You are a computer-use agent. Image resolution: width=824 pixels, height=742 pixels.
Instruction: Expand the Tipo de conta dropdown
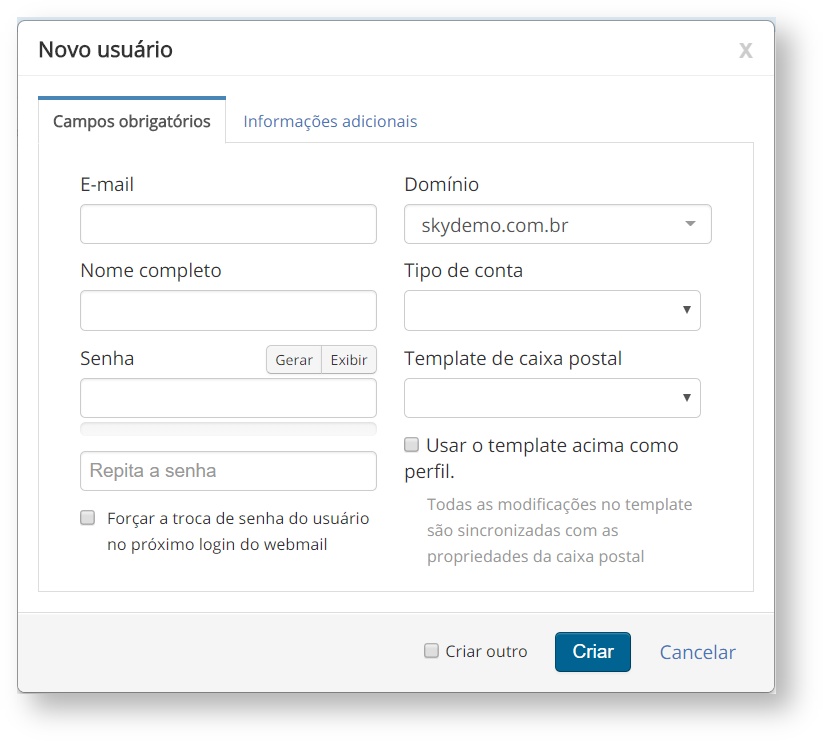tap(552, 311)
